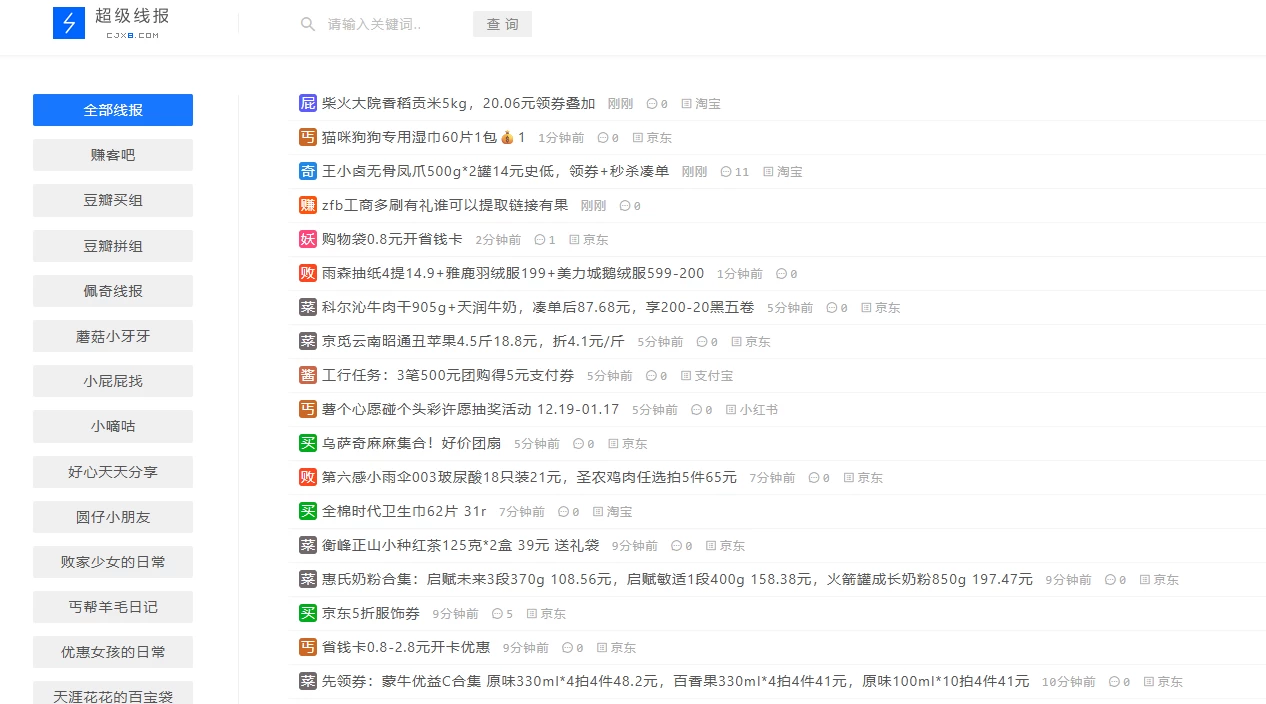Open the 豆瓣买组 section
The width and height of the screenshot is (1266, 704).
coord(112,200)
